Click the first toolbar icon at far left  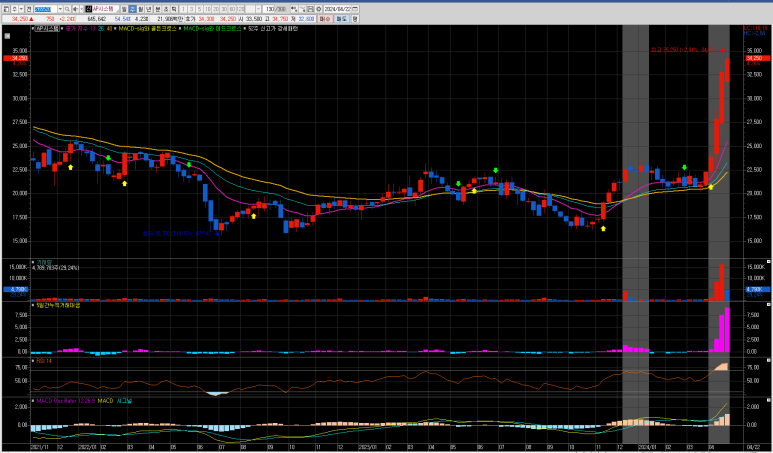tap(5, 9)
